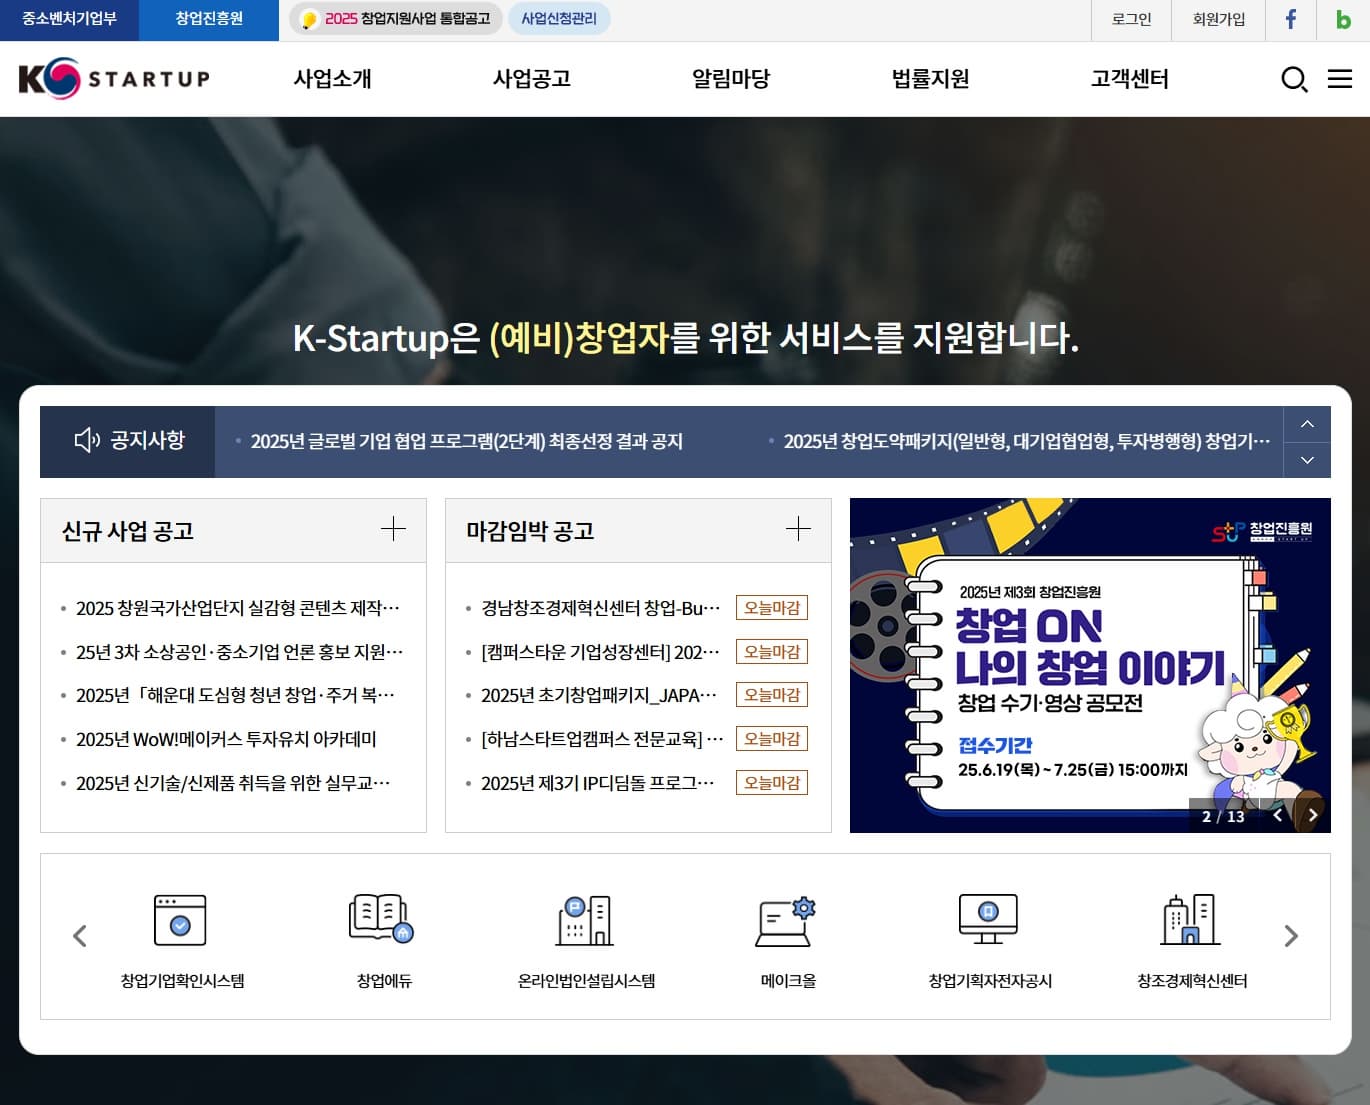Open notice 글로벌 기업 협업 프로그램 최종선정

466,441
